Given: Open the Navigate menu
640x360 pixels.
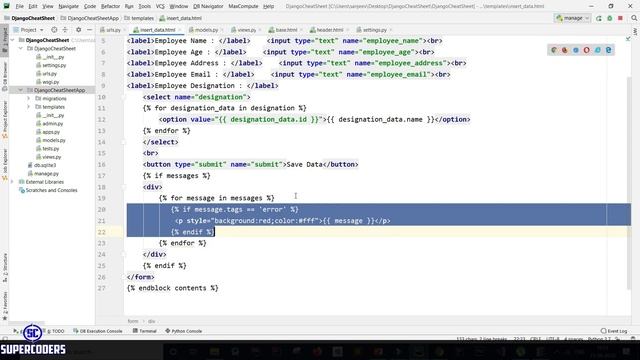Looking at the screenshot, I should (x=68, y=6).
